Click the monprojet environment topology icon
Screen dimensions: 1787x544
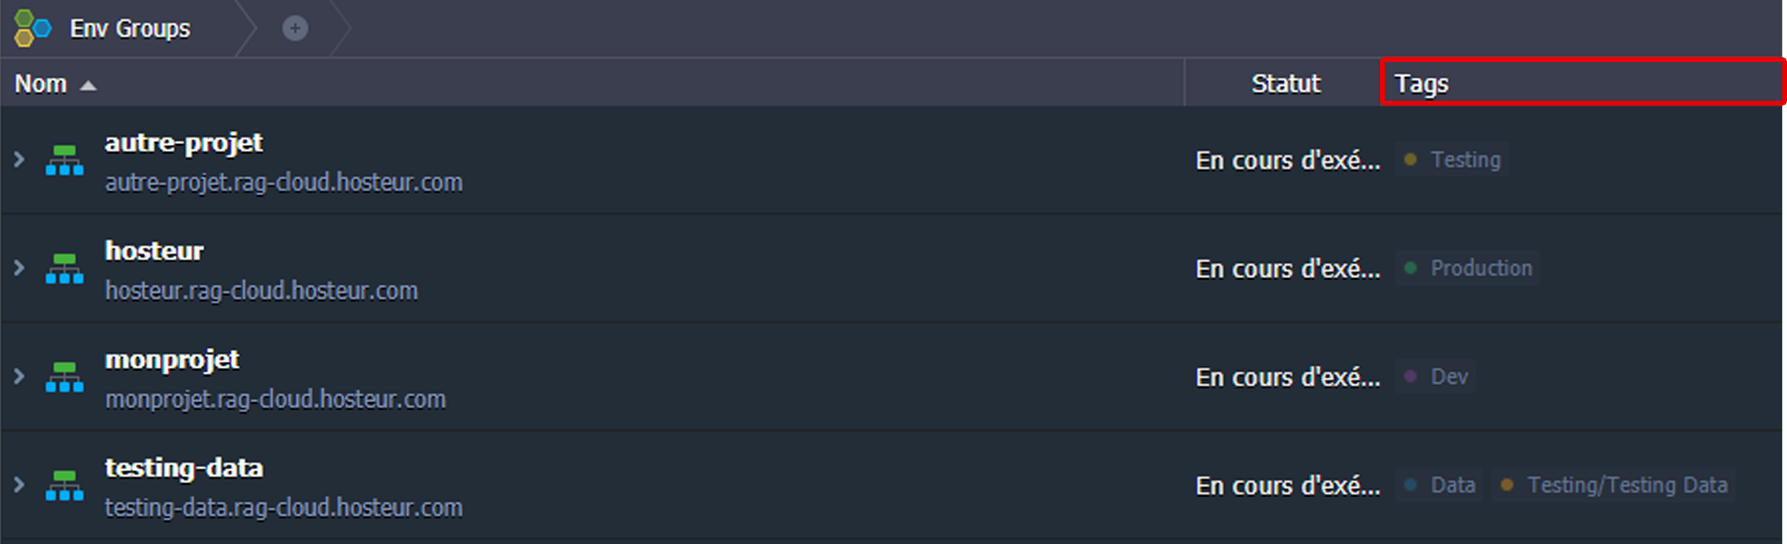[x=65, y=377]
